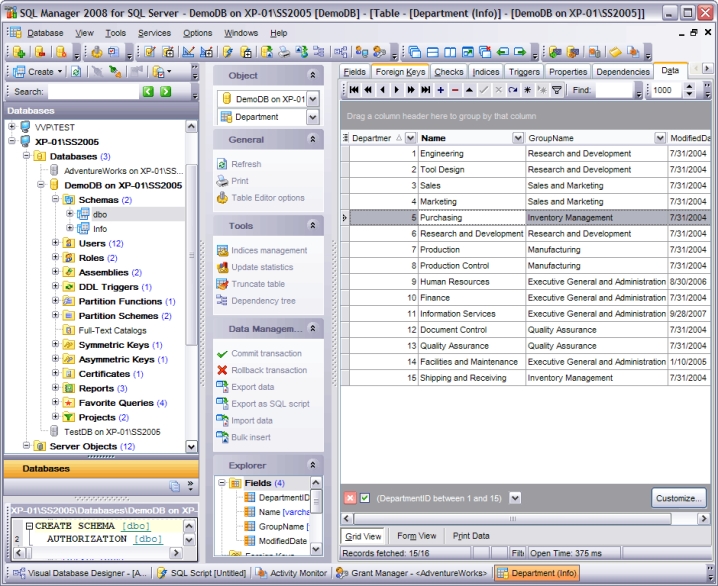The height and width of the screenshot is (586, 718).
Task: Click the Rollback transaction icon
Action: tap(222, 370)
